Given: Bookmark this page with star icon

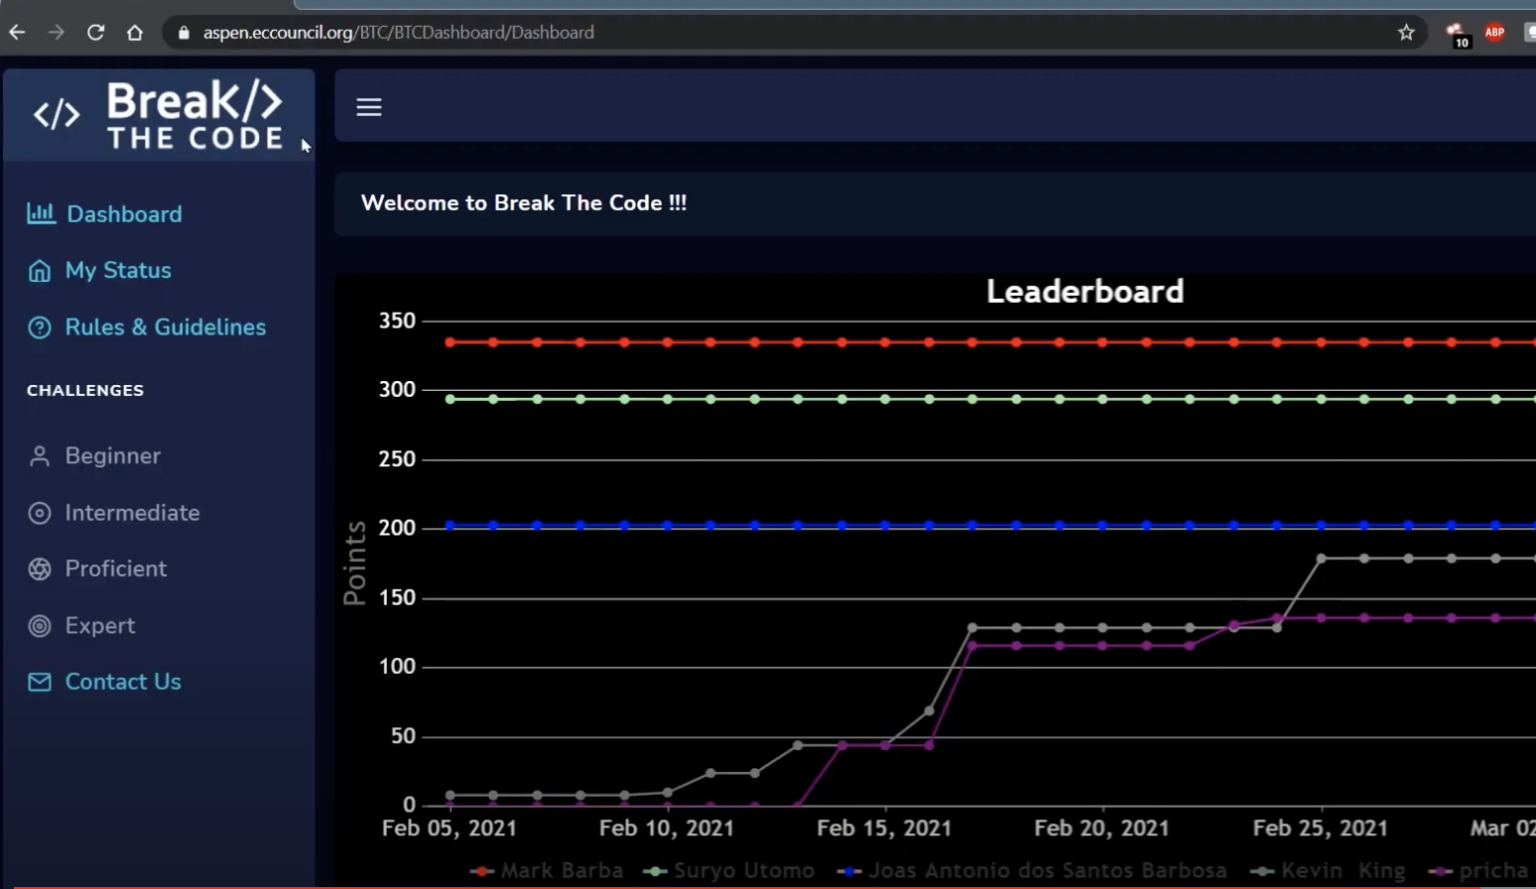Looking at the screenshot, I should click(x=1406, y=32).
